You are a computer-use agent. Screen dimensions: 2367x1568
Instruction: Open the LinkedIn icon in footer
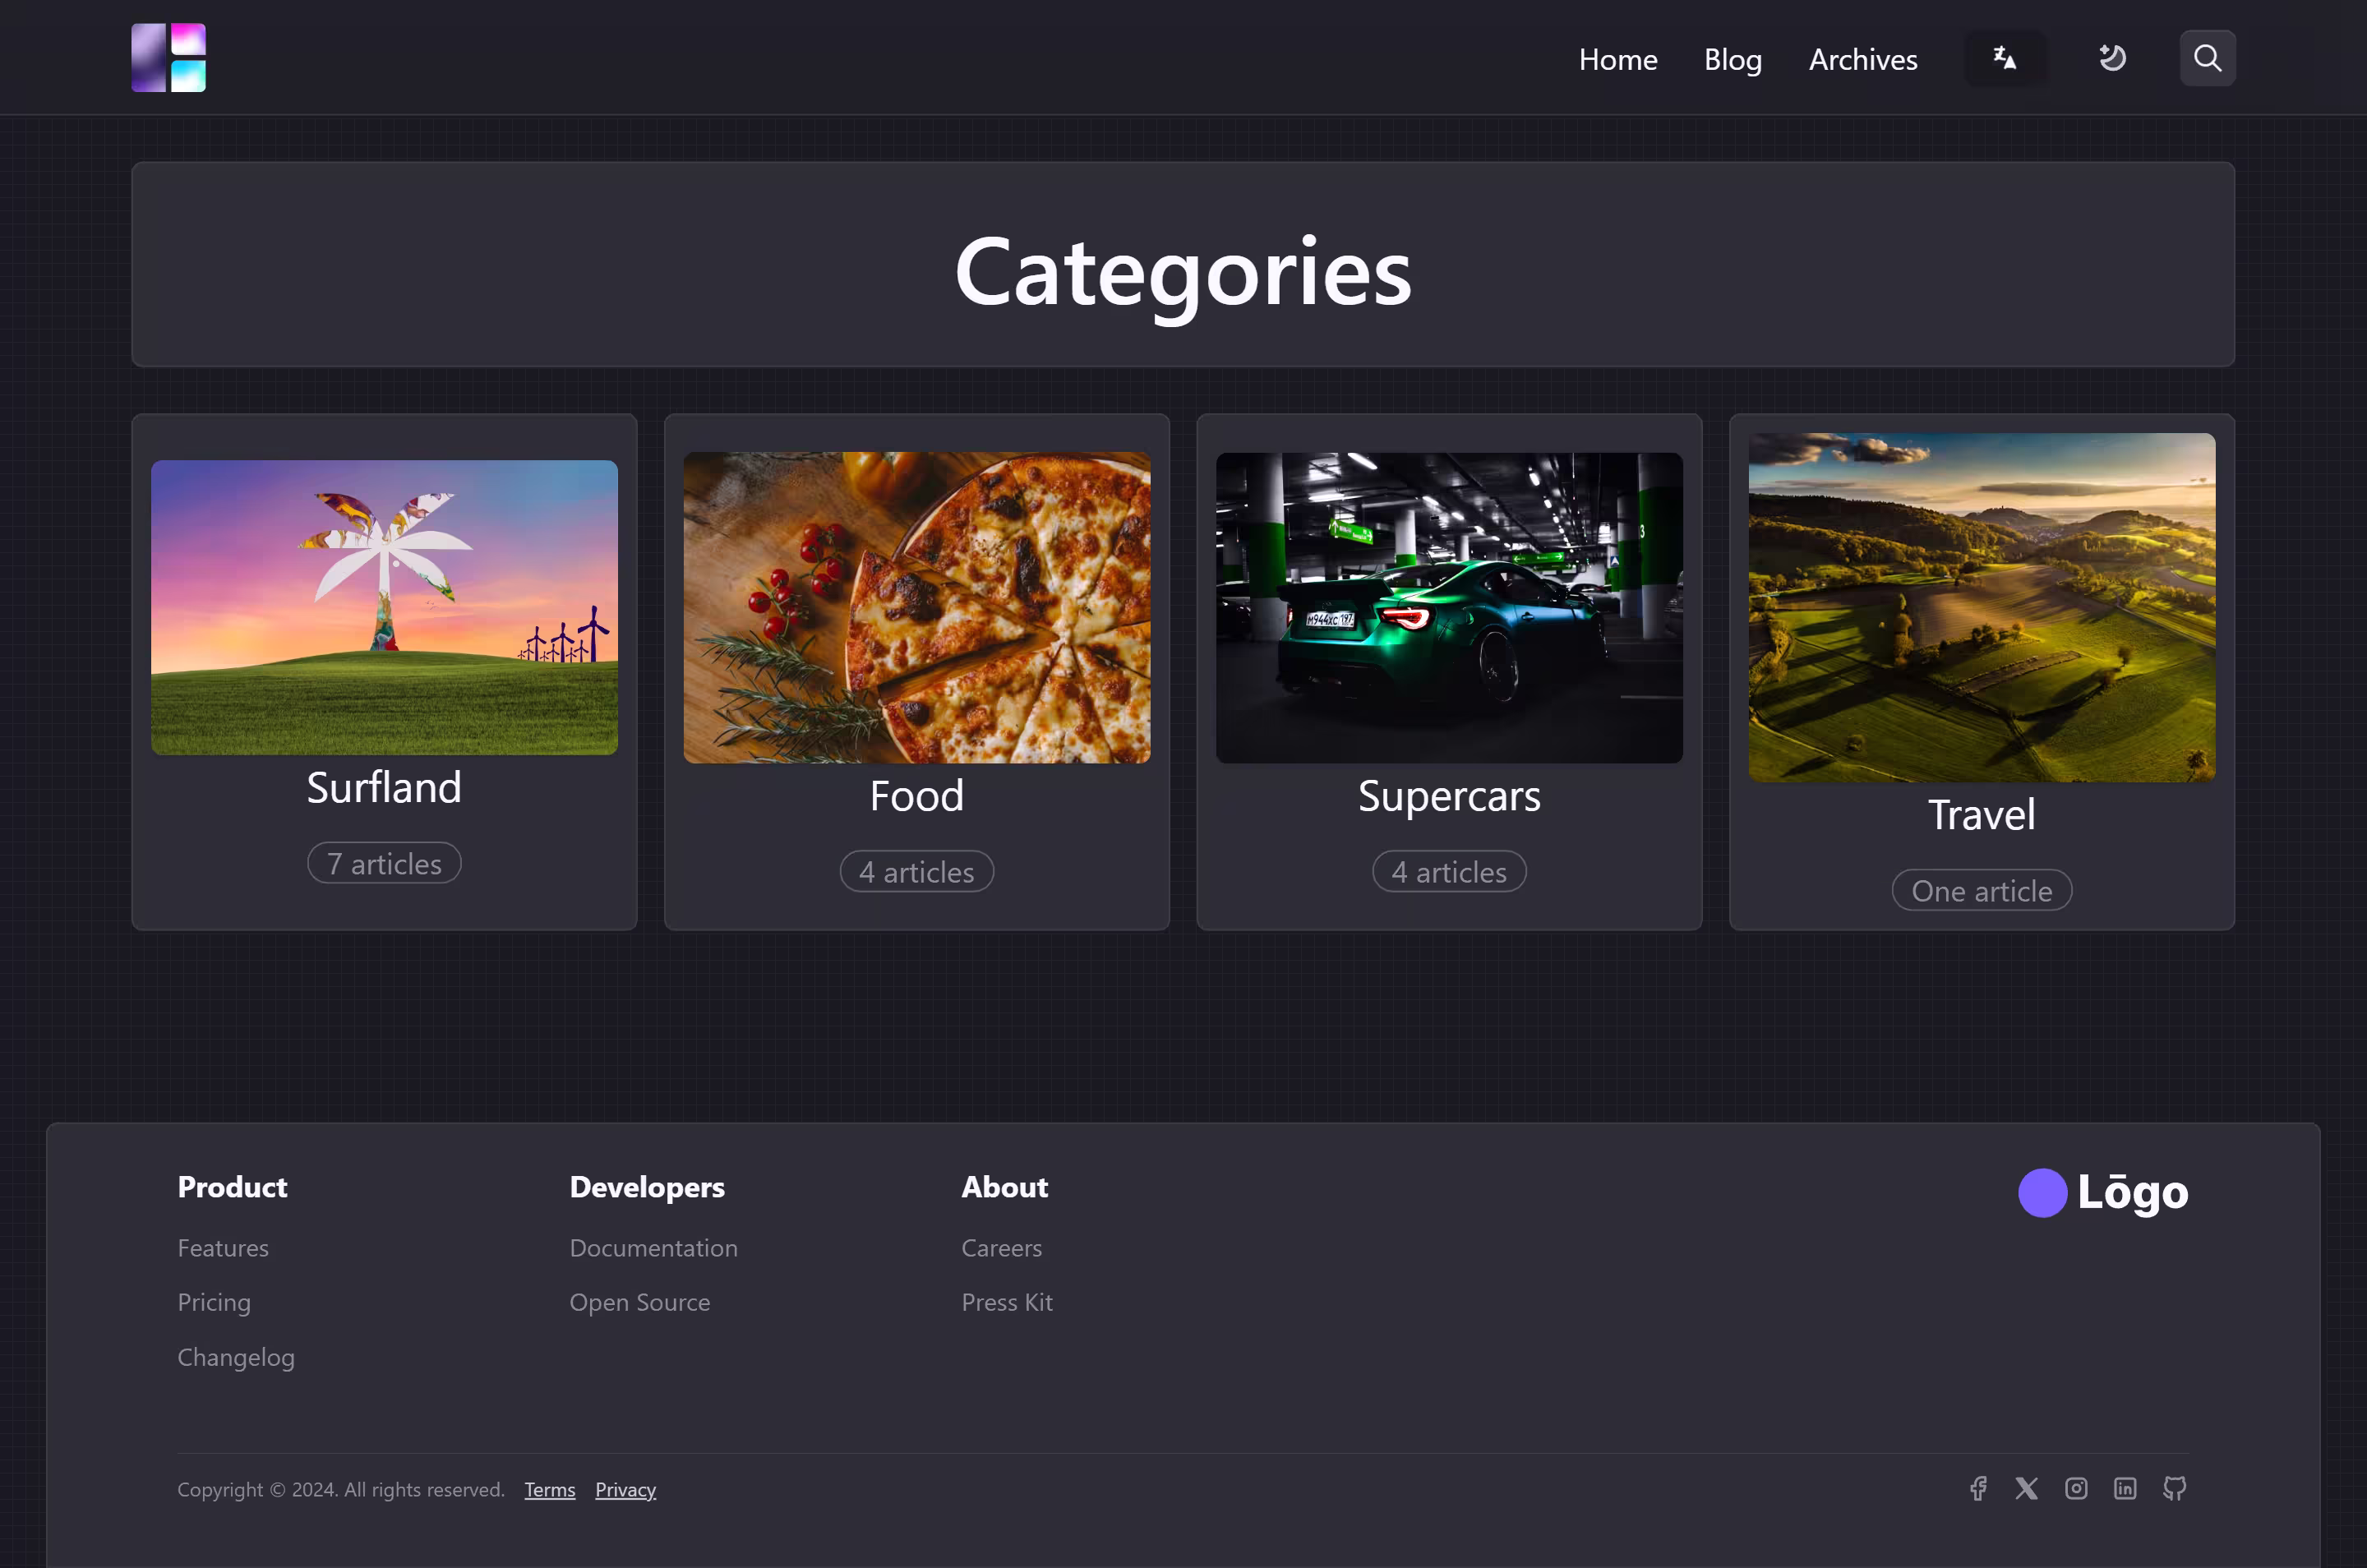2125,1488
